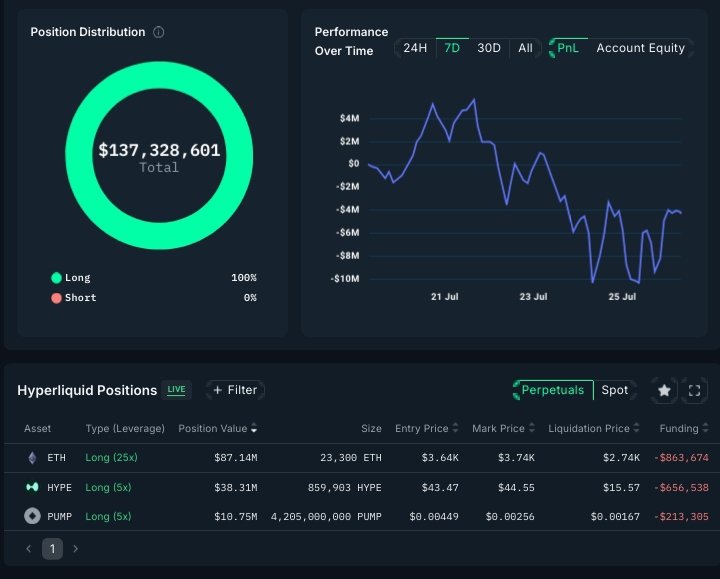Image resolution: width=720 pixels, height=579 pixels.
Task: Sort by Entry Price column
Action: click(427, 429)
